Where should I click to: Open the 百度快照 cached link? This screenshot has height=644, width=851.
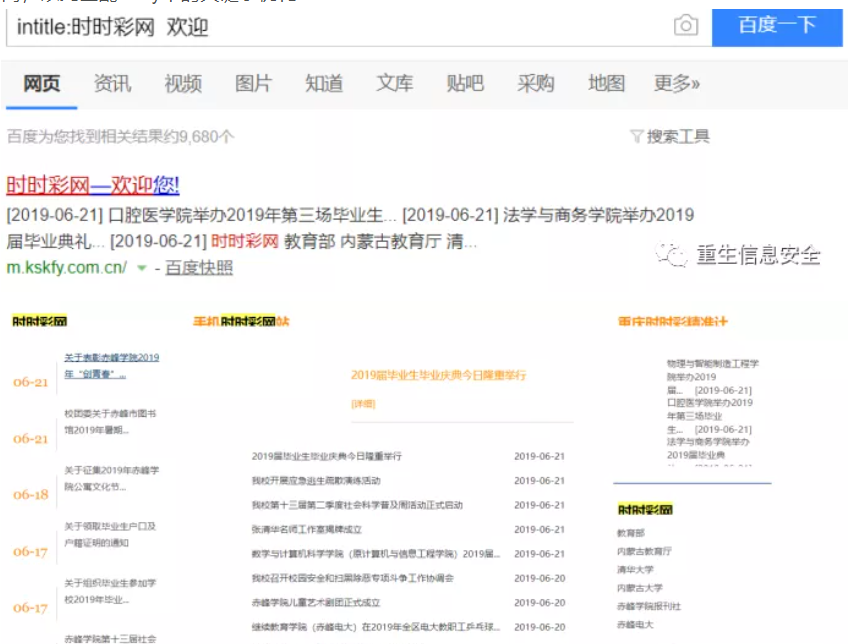[199, 267]
